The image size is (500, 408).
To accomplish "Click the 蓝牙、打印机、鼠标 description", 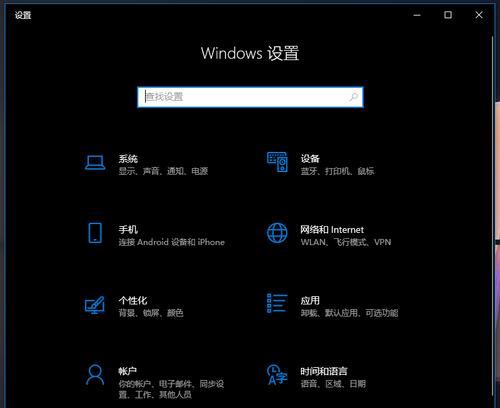I will (337, 171).
